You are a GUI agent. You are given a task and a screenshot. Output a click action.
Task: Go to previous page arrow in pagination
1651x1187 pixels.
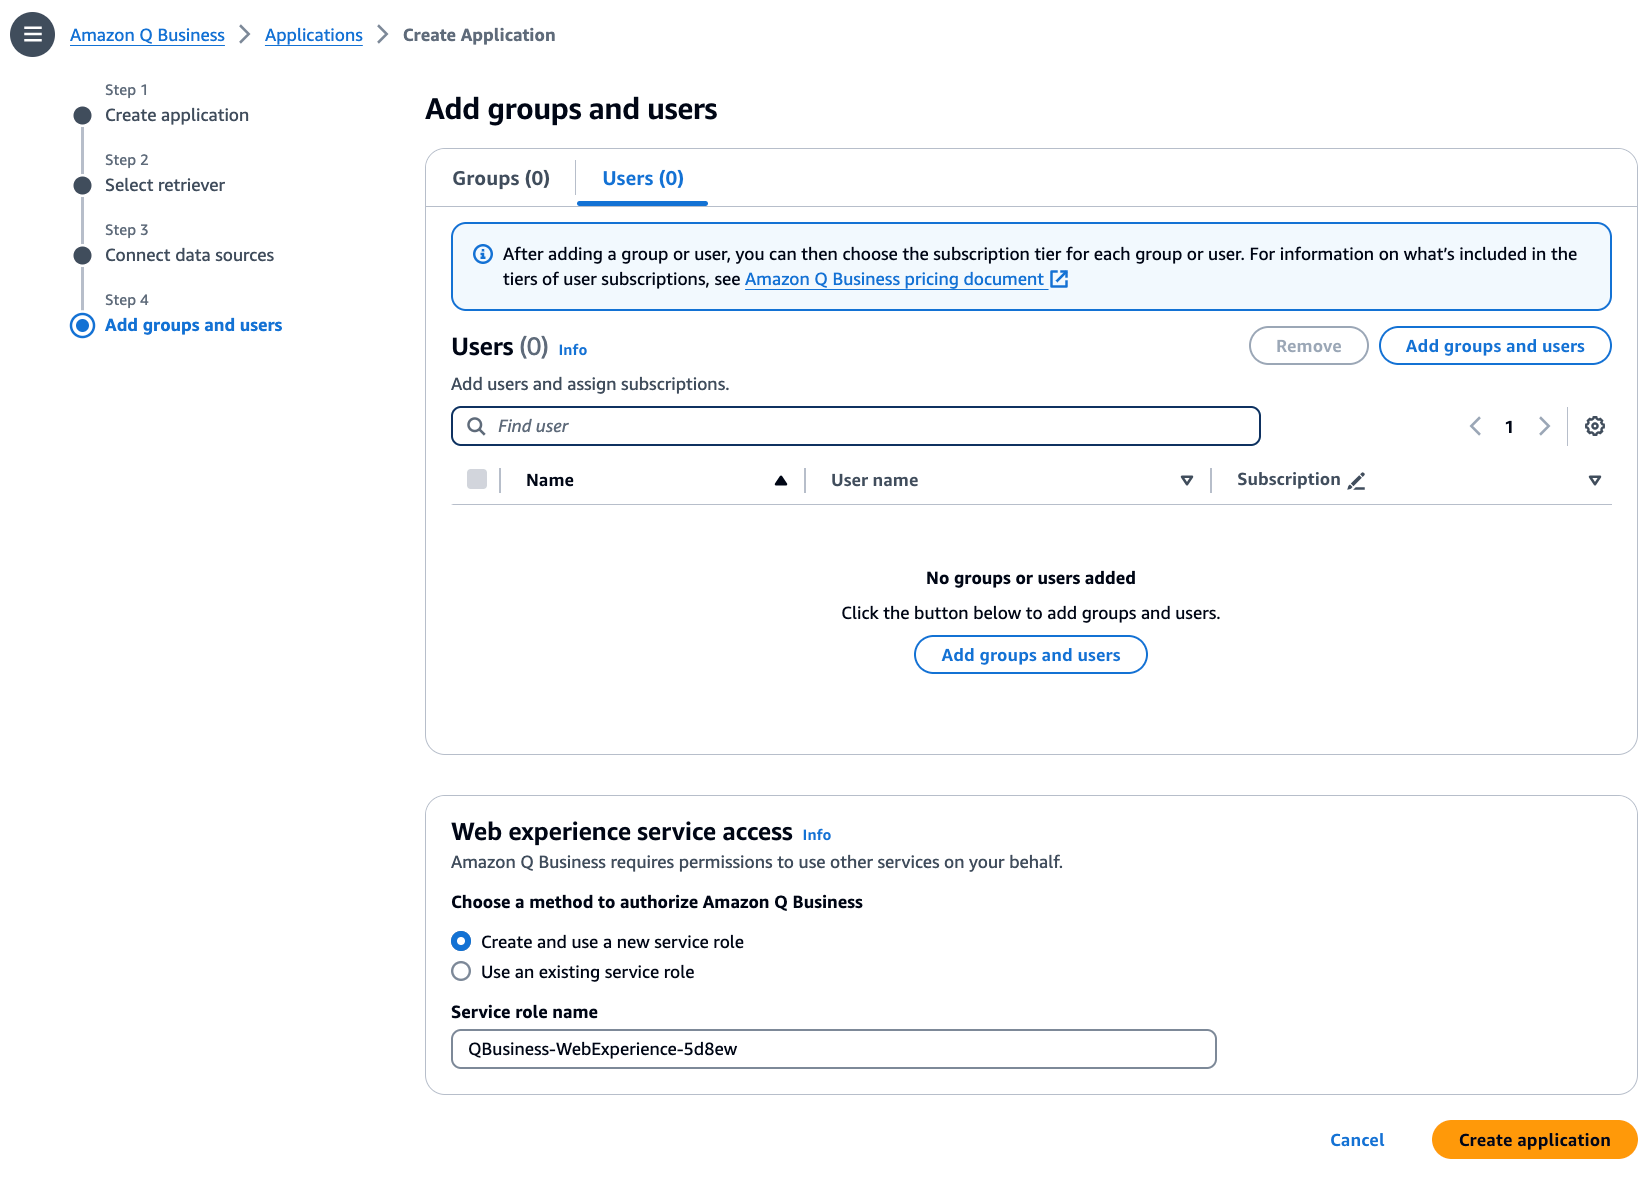coord(1475,426)
